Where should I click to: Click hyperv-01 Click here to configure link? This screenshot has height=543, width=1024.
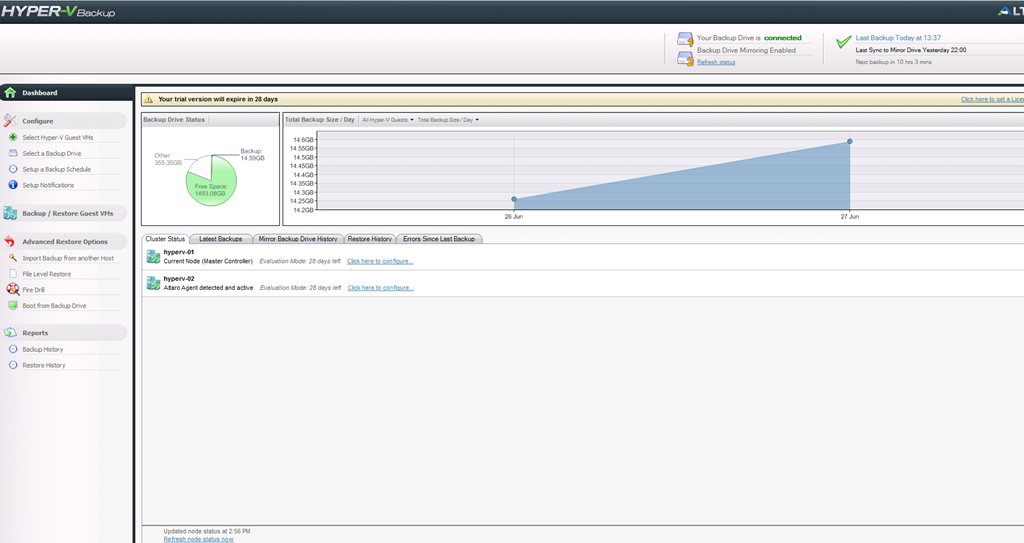click(380, 261)
